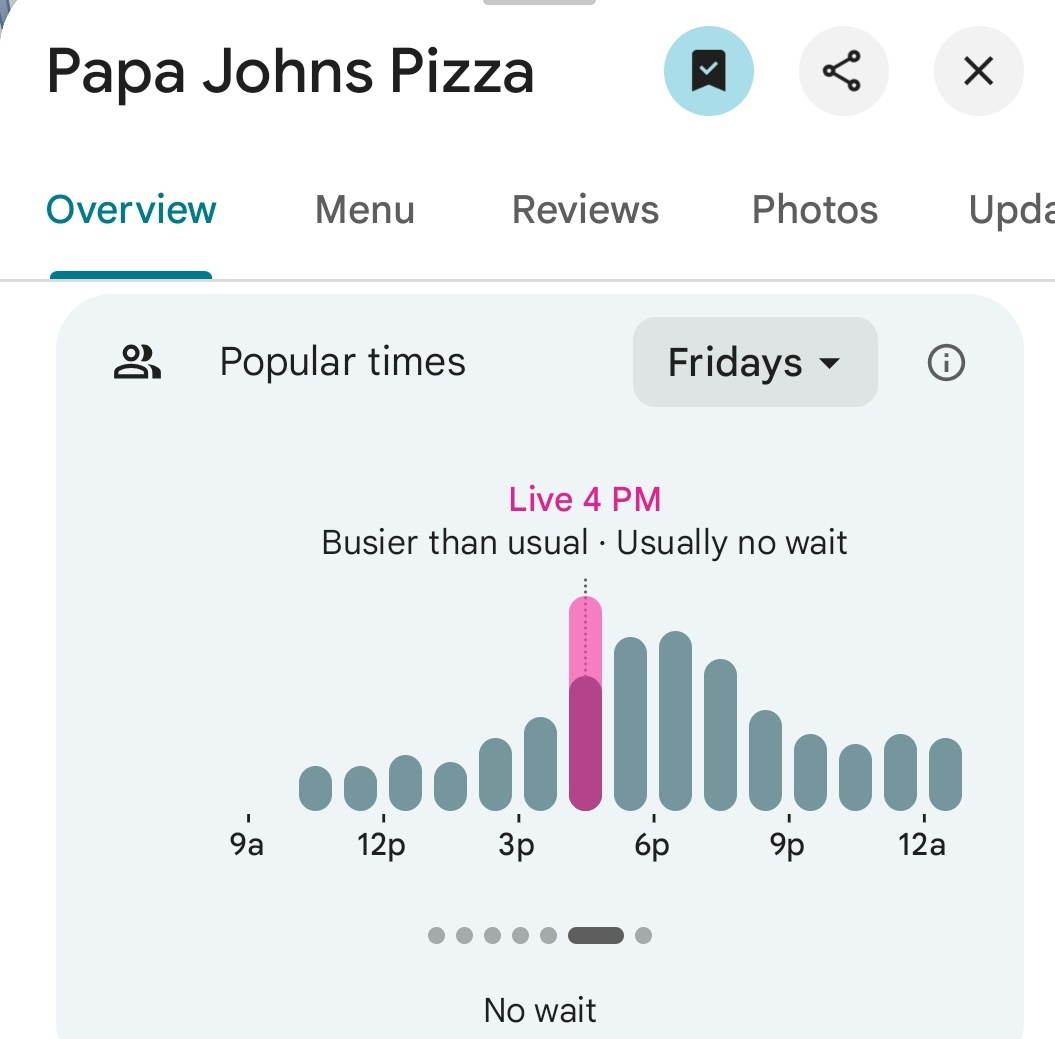
Task: Show the partially visible Updates tab
Action: click(1010, 210)
